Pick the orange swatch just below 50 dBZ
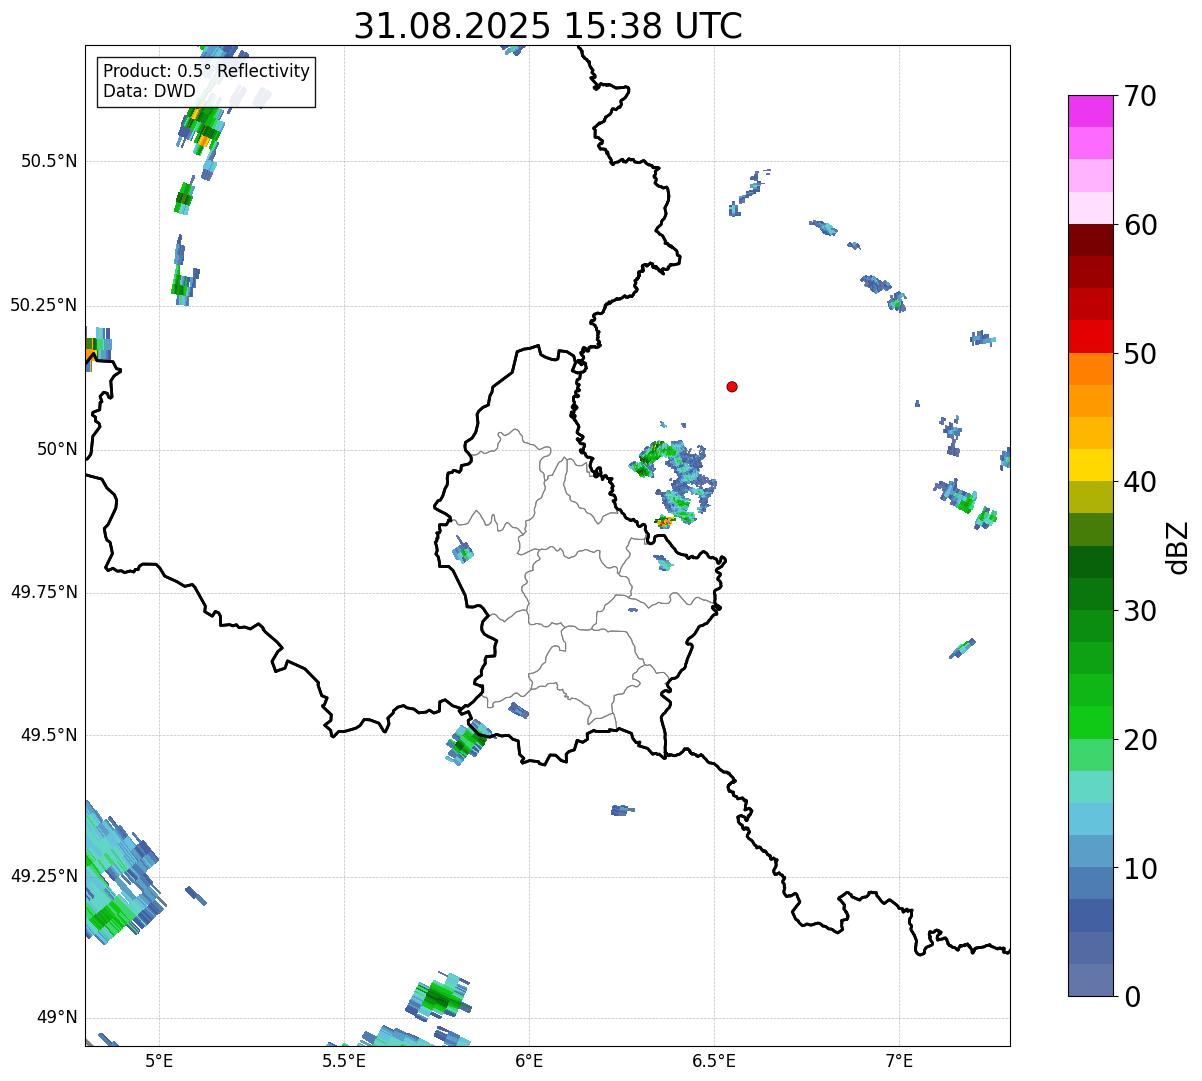This screenshot has width=1202, height=1081. click(1090, 369)
